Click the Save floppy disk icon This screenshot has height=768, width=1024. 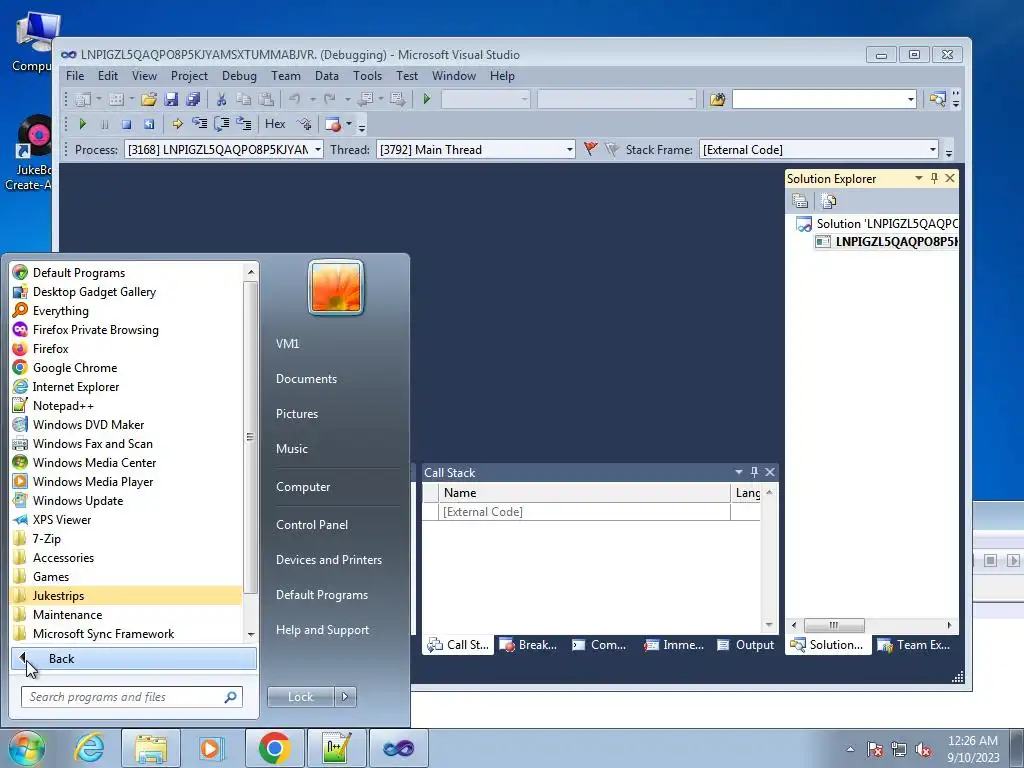click(171, 99)
